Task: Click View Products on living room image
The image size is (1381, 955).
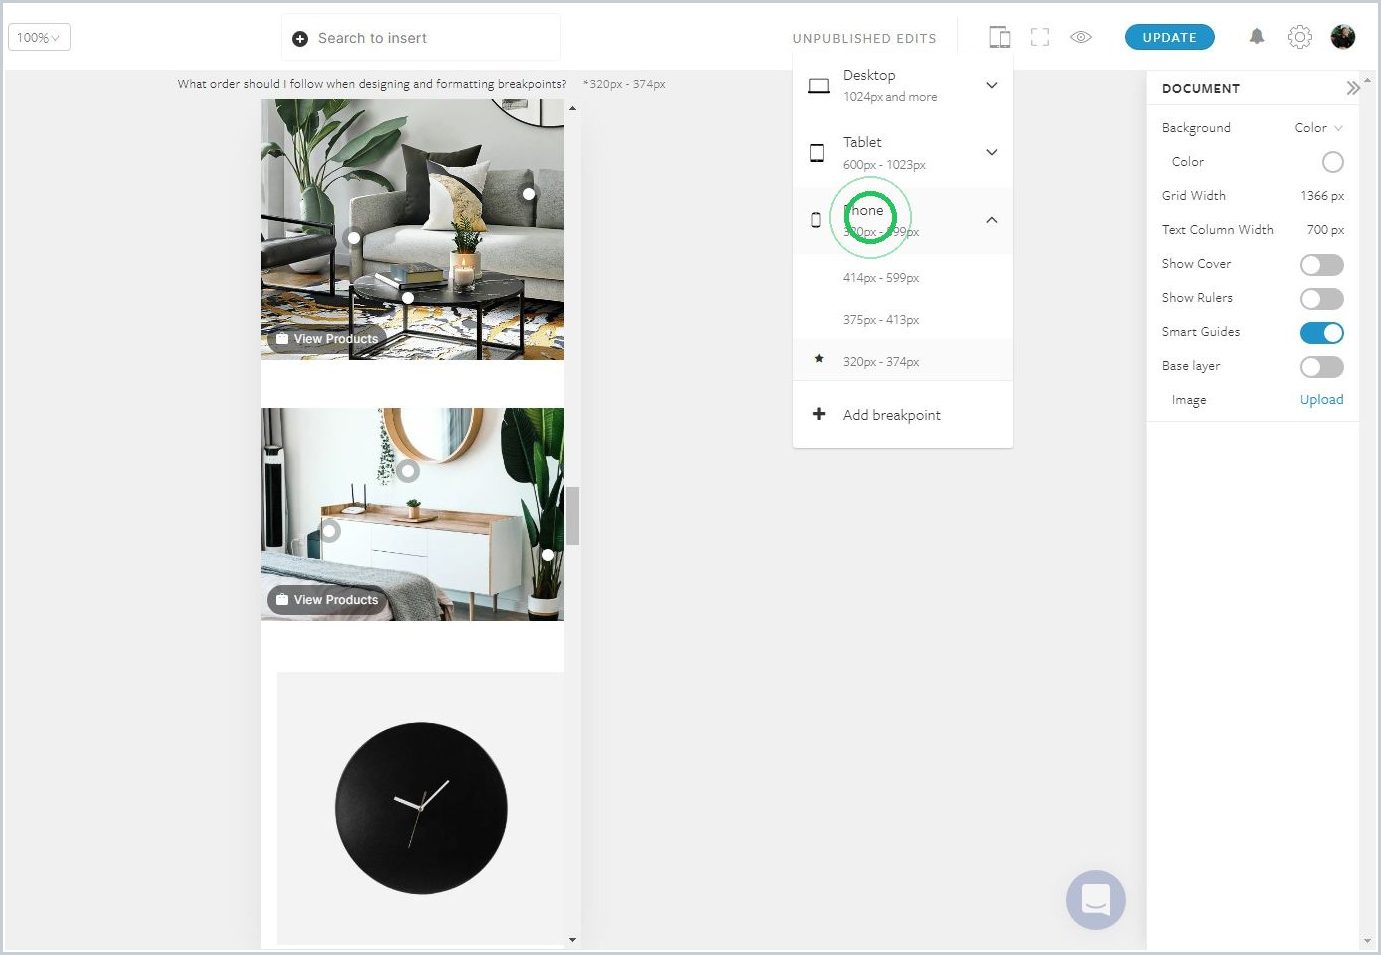Action: 326,339
